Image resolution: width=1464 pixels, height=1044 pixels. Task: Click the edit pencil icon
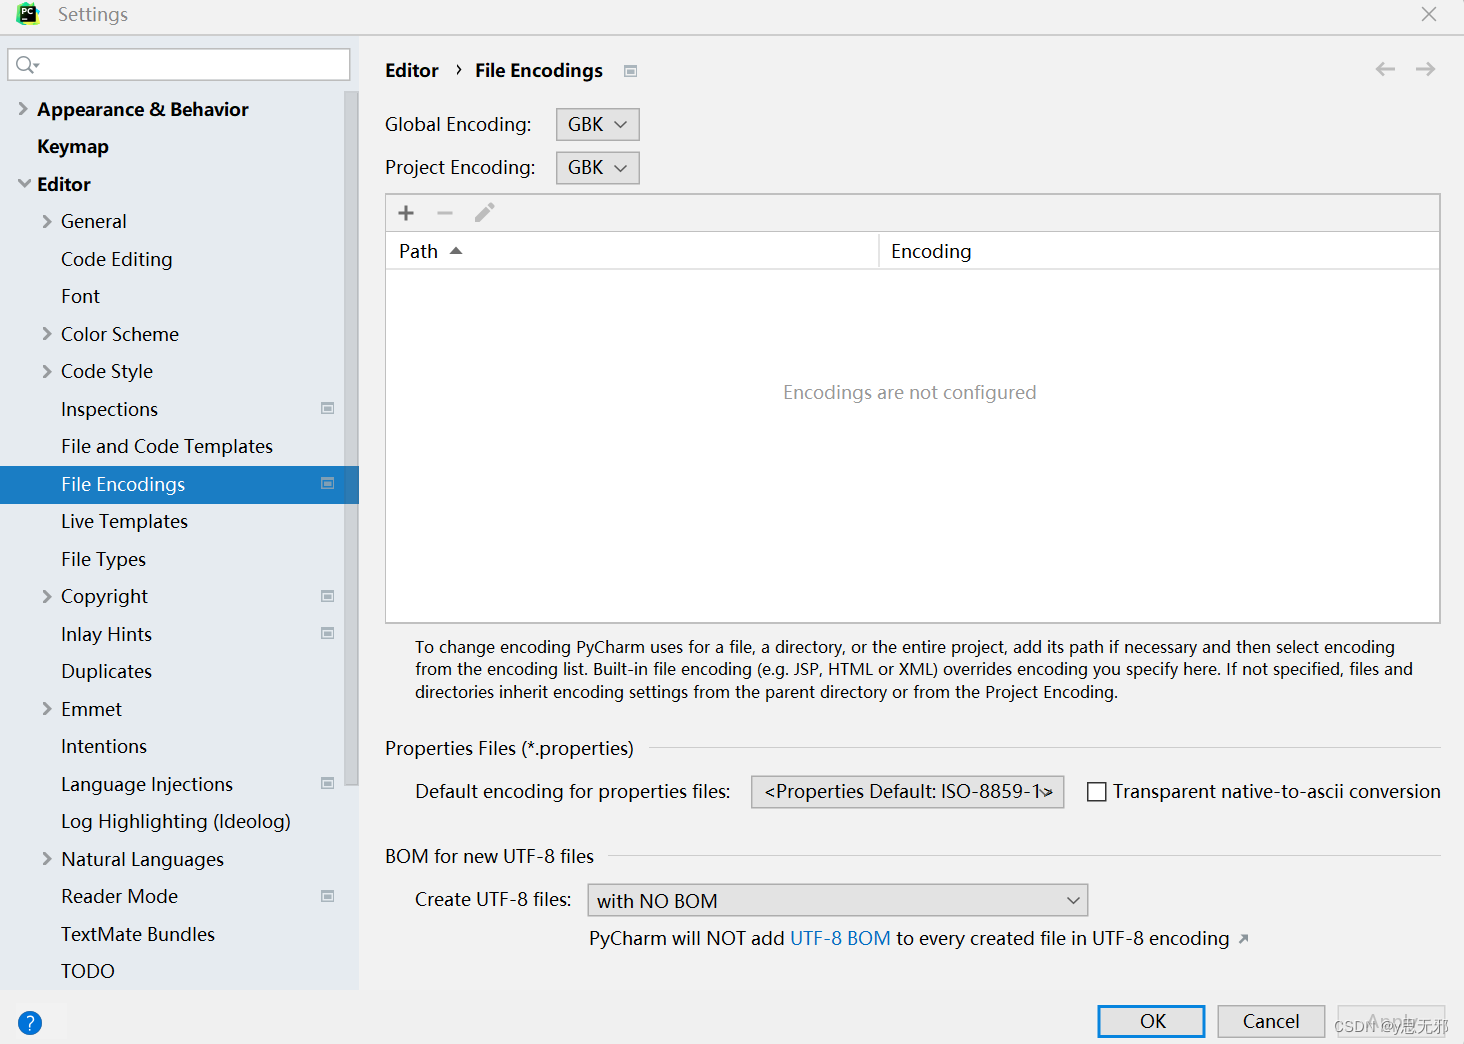(x=484, y=213)
